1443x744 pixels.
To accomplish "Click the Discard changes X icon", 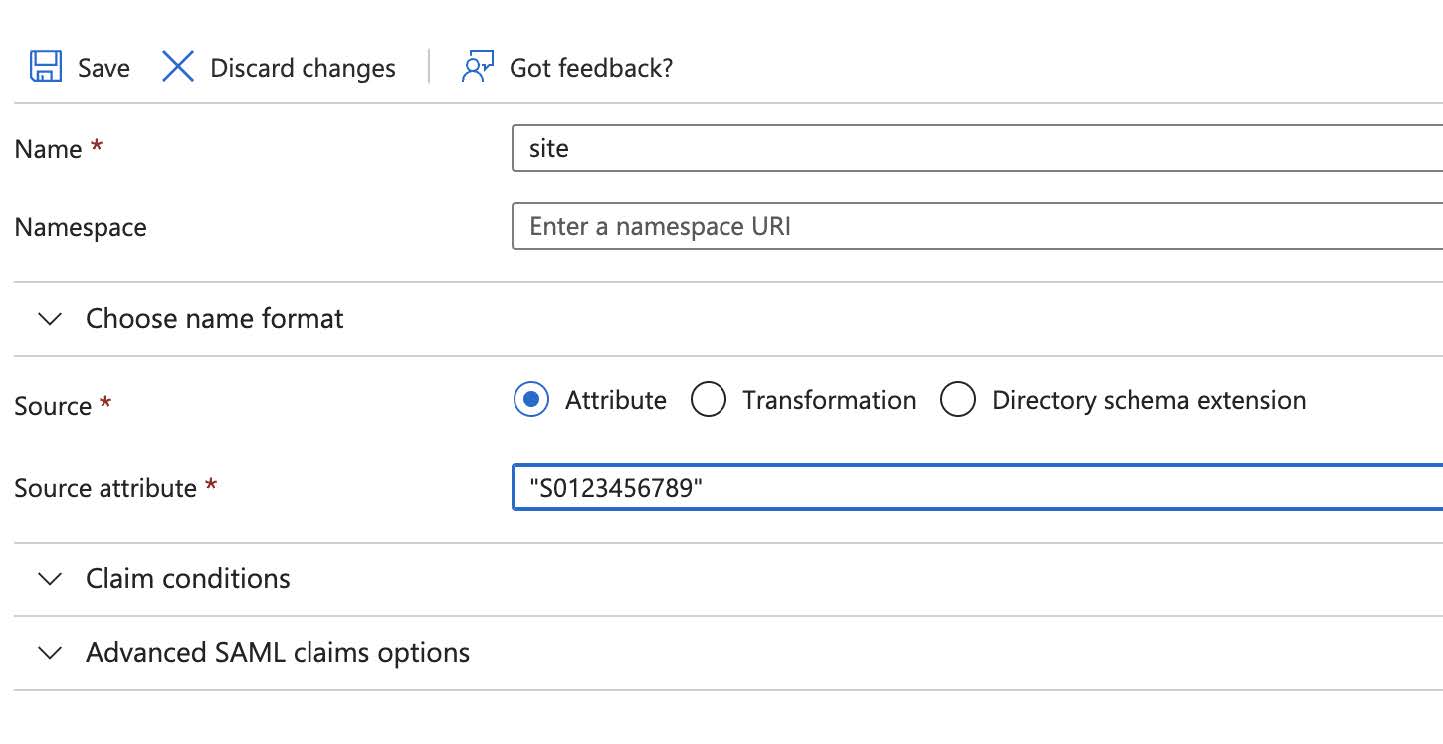I will (x=178, y=67).
